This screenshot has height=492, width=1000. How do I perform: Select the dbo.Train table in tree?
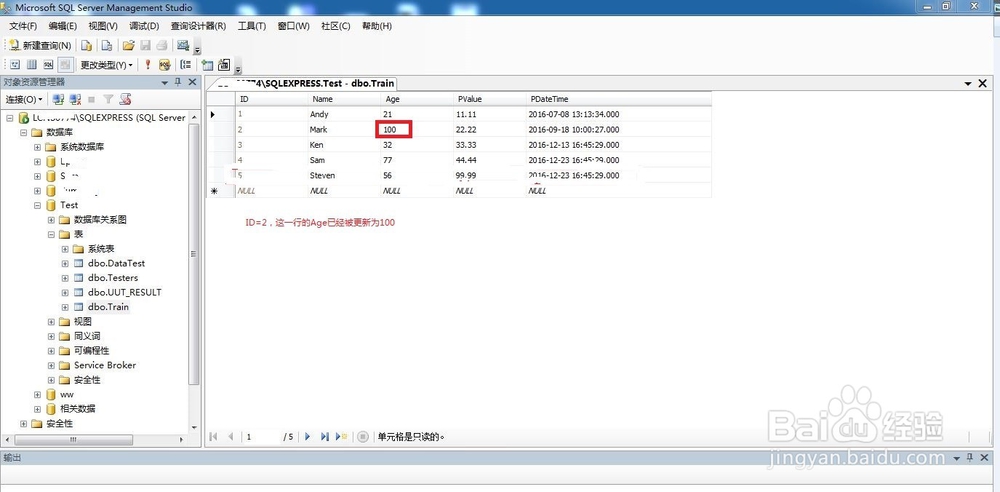point(108,307)
